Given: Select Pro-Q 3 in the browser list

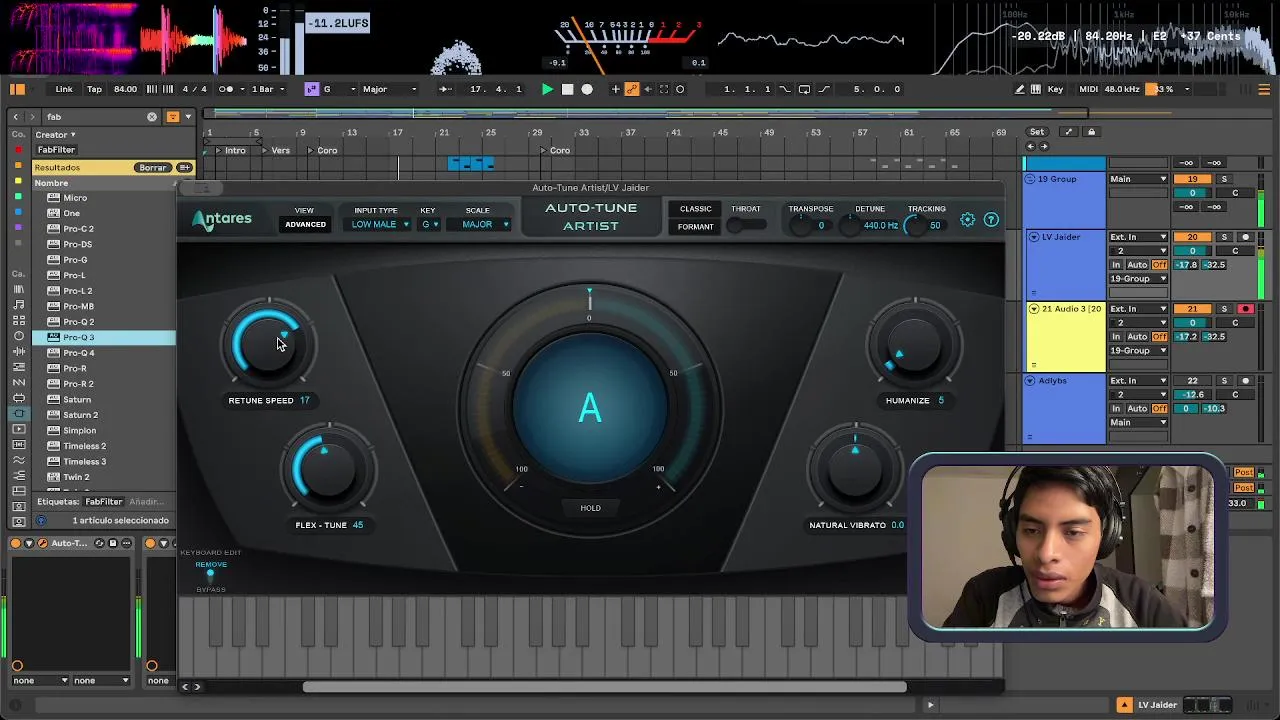Looking at the screenshot, I should pos(104,337).
